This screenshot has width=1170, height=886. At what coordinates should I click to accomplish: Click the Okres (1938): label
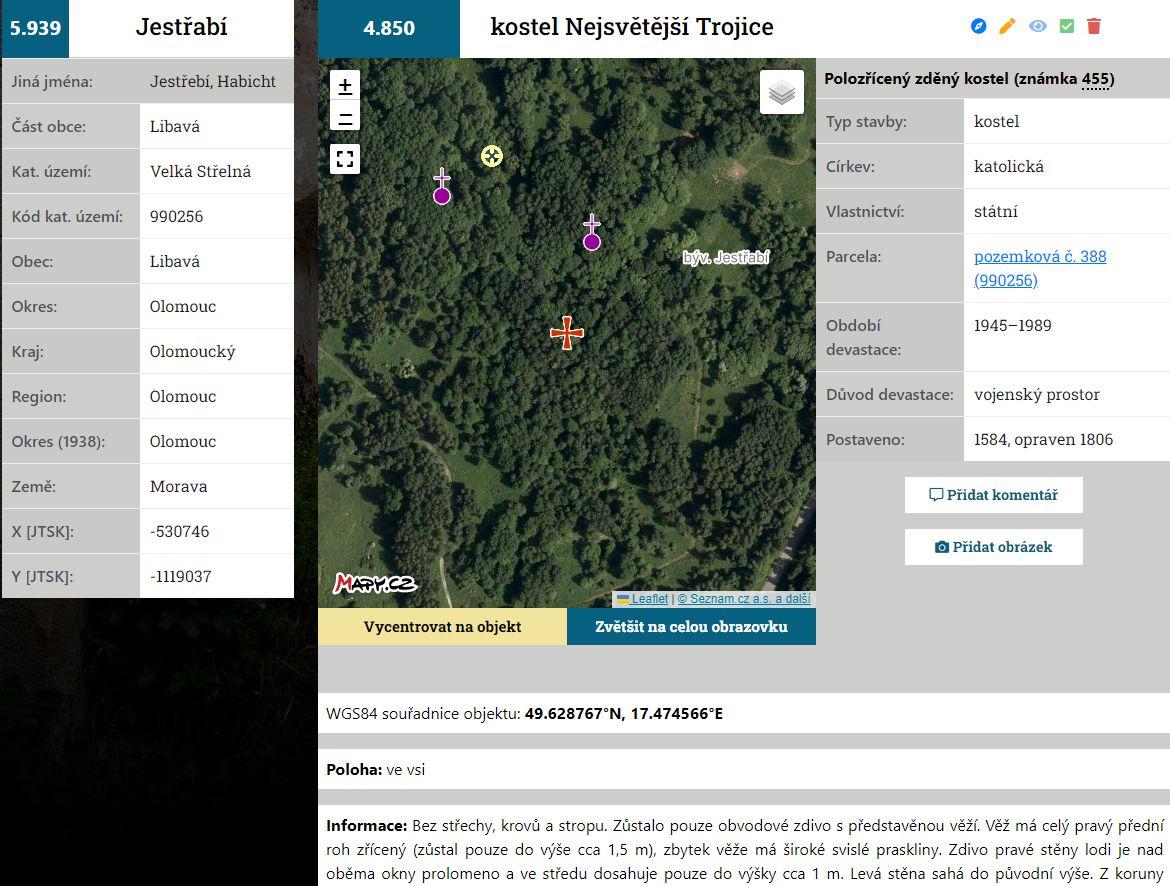(58, 442)
